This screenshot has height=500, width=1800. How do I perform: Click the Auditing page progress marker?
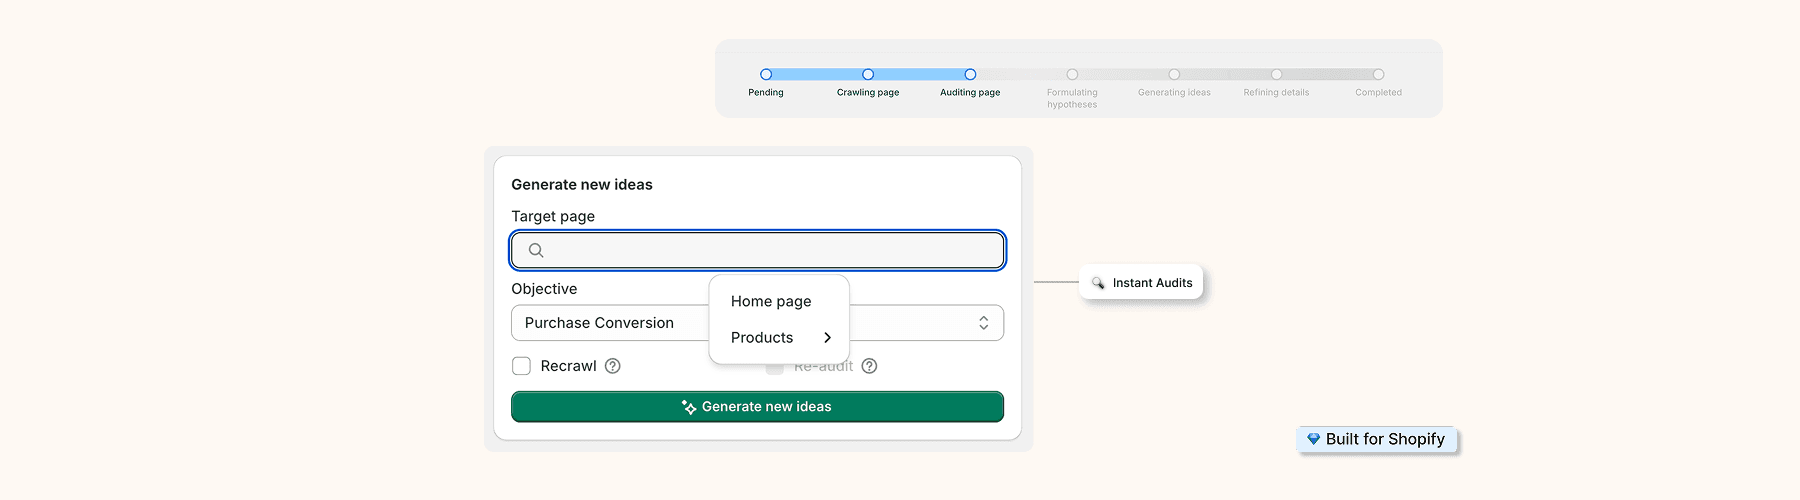(x=970, y=74)
